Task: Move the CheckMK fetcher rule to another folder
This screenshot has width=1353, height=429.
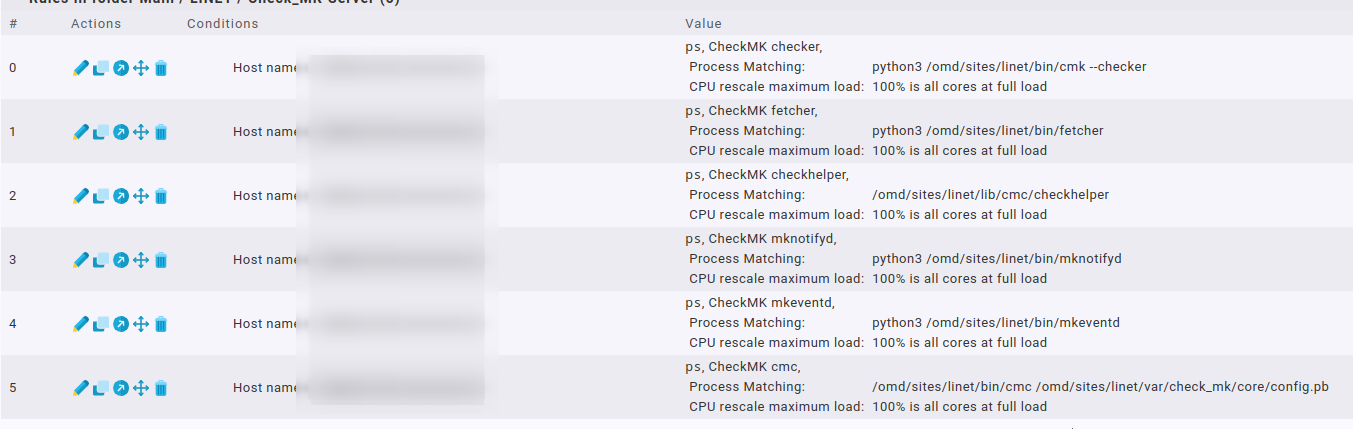Action: pos(121,132)
